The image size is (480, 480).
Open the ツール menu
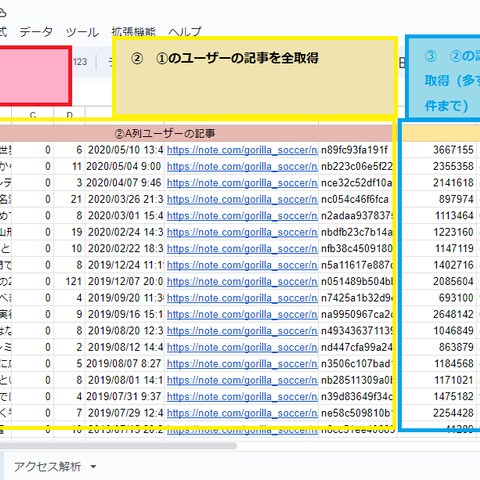[82, 32]
